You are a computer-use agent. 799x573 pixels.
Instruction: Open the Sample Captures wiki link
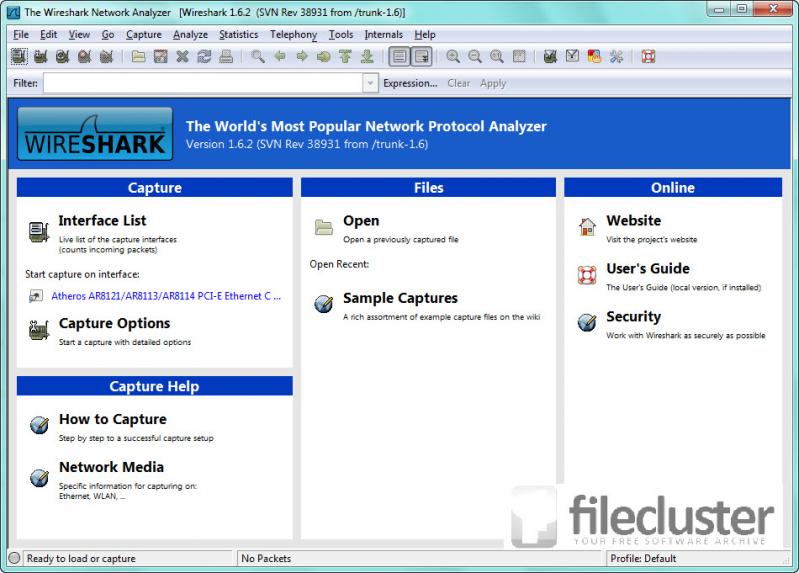pos(400,298)
